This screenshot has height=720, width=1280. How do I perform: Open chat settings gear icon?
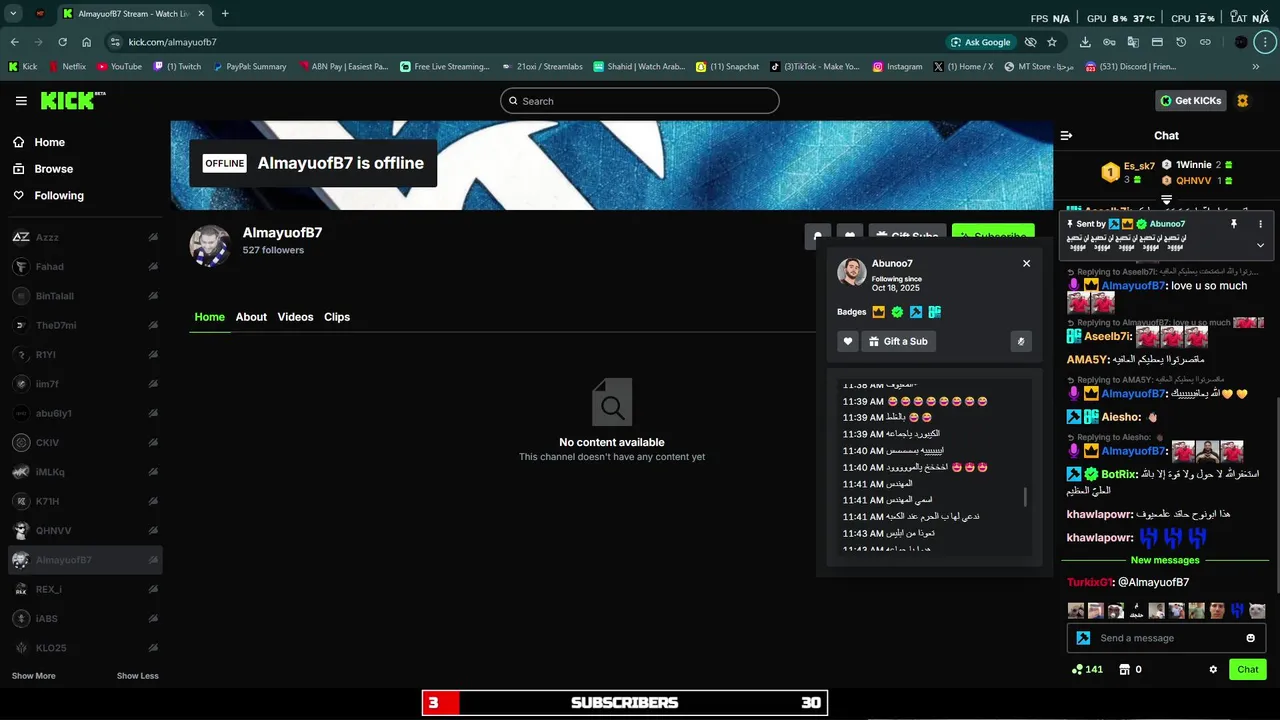click(x=1213, y=669)
